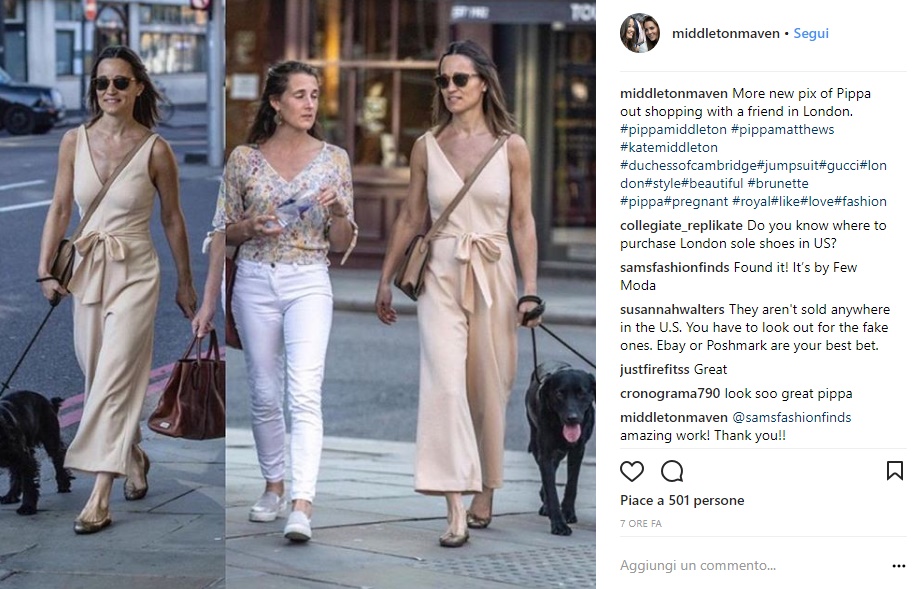Open susannahwalters profile from comment
The width and height of the screenshot is (912, 589).
click(672, 309)
